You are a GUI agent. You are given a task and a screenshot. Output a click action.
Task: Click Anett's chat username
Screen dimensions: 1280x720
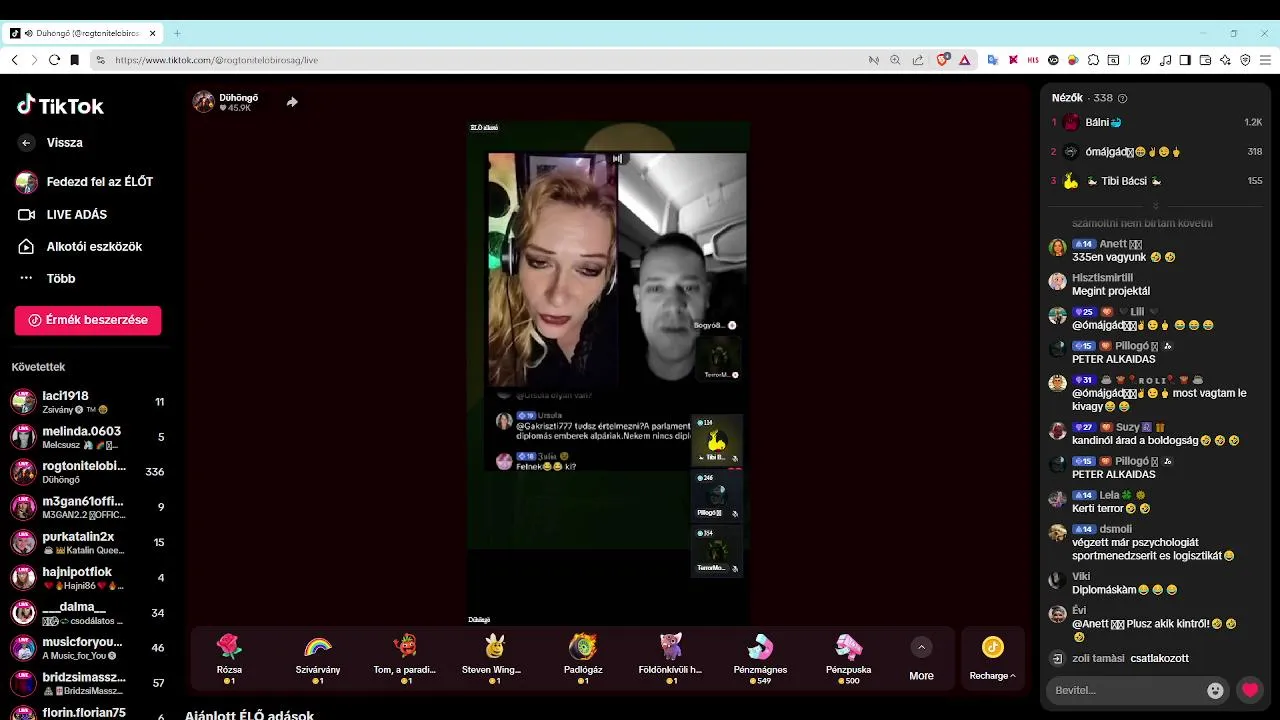(1113, 244)
